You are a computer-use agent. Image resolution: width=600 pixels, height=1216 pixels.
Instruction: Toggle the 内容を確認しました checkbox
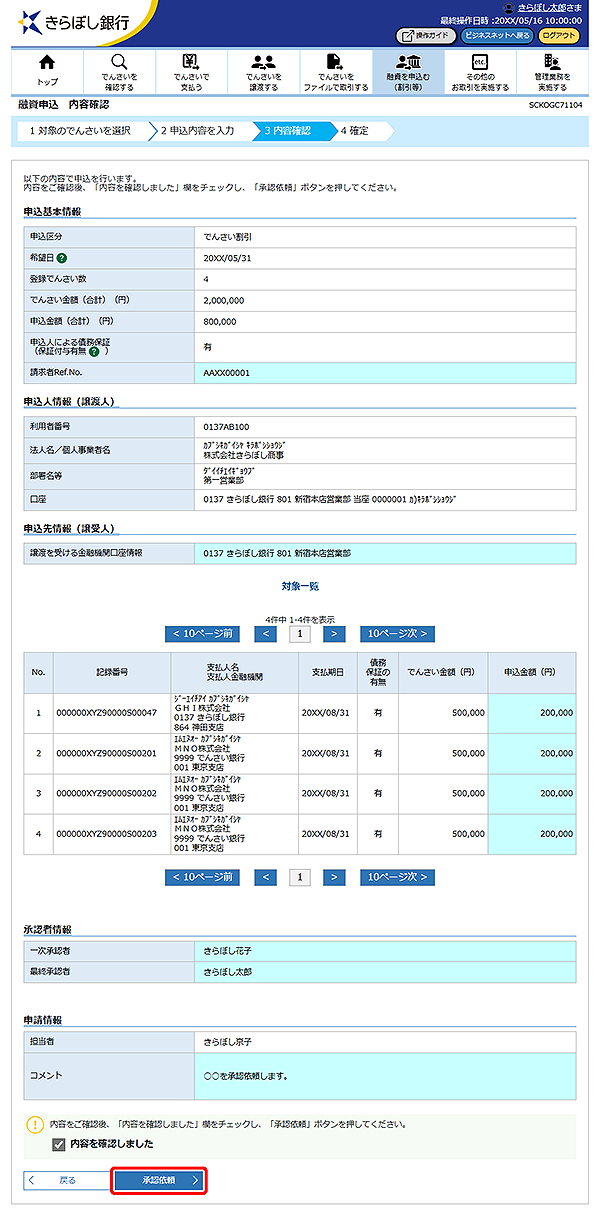(x=58, y=1144)
